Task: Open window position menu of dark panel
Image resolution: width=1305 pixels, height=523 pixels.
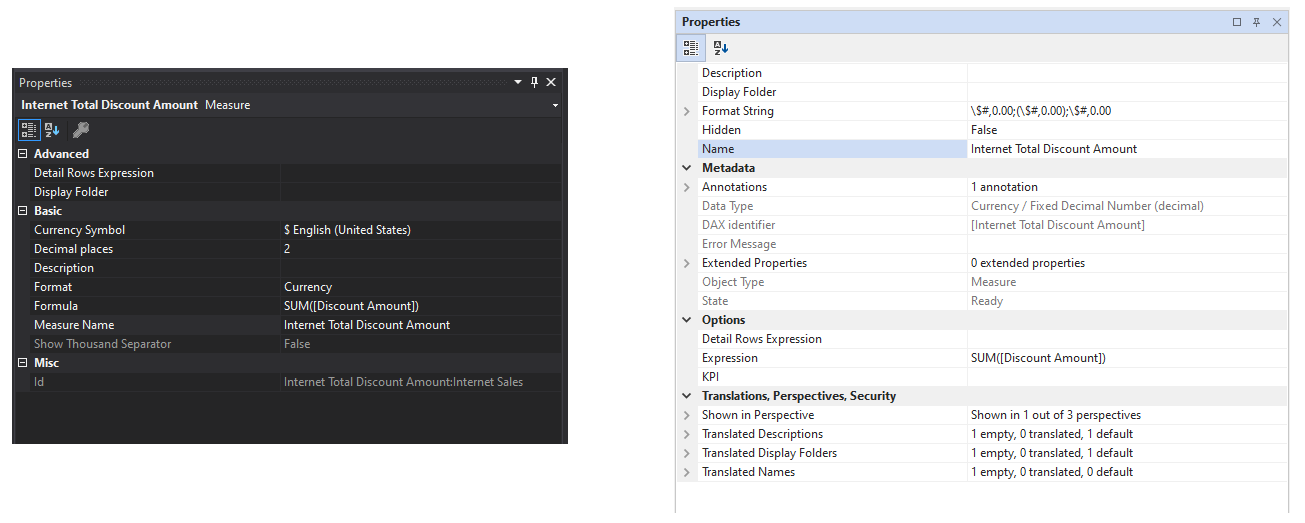Action: coord(518,82)
